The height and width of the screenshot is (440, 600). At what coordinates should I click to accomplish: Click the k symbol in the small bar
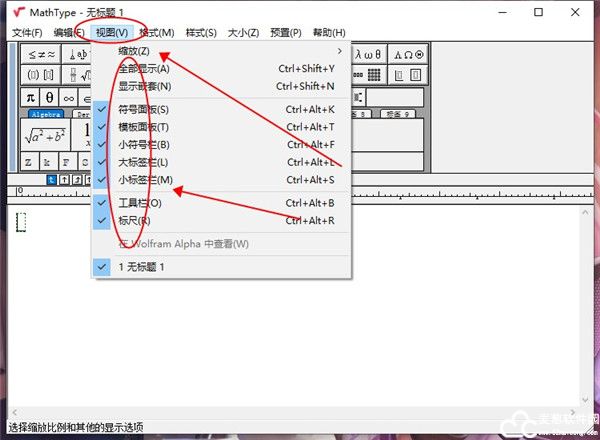coord(48,162)
